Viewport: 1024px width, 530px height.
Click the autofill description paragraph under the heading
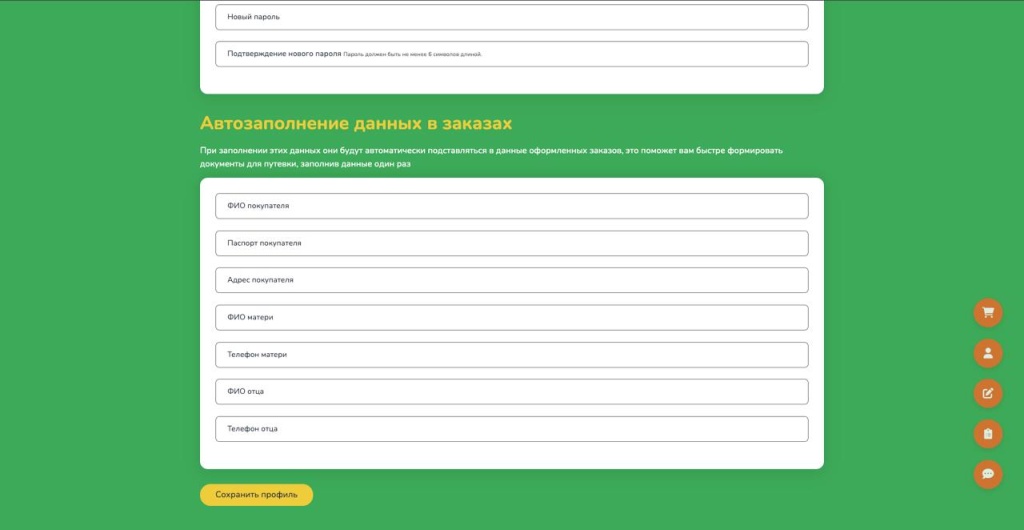coord(490,157)
